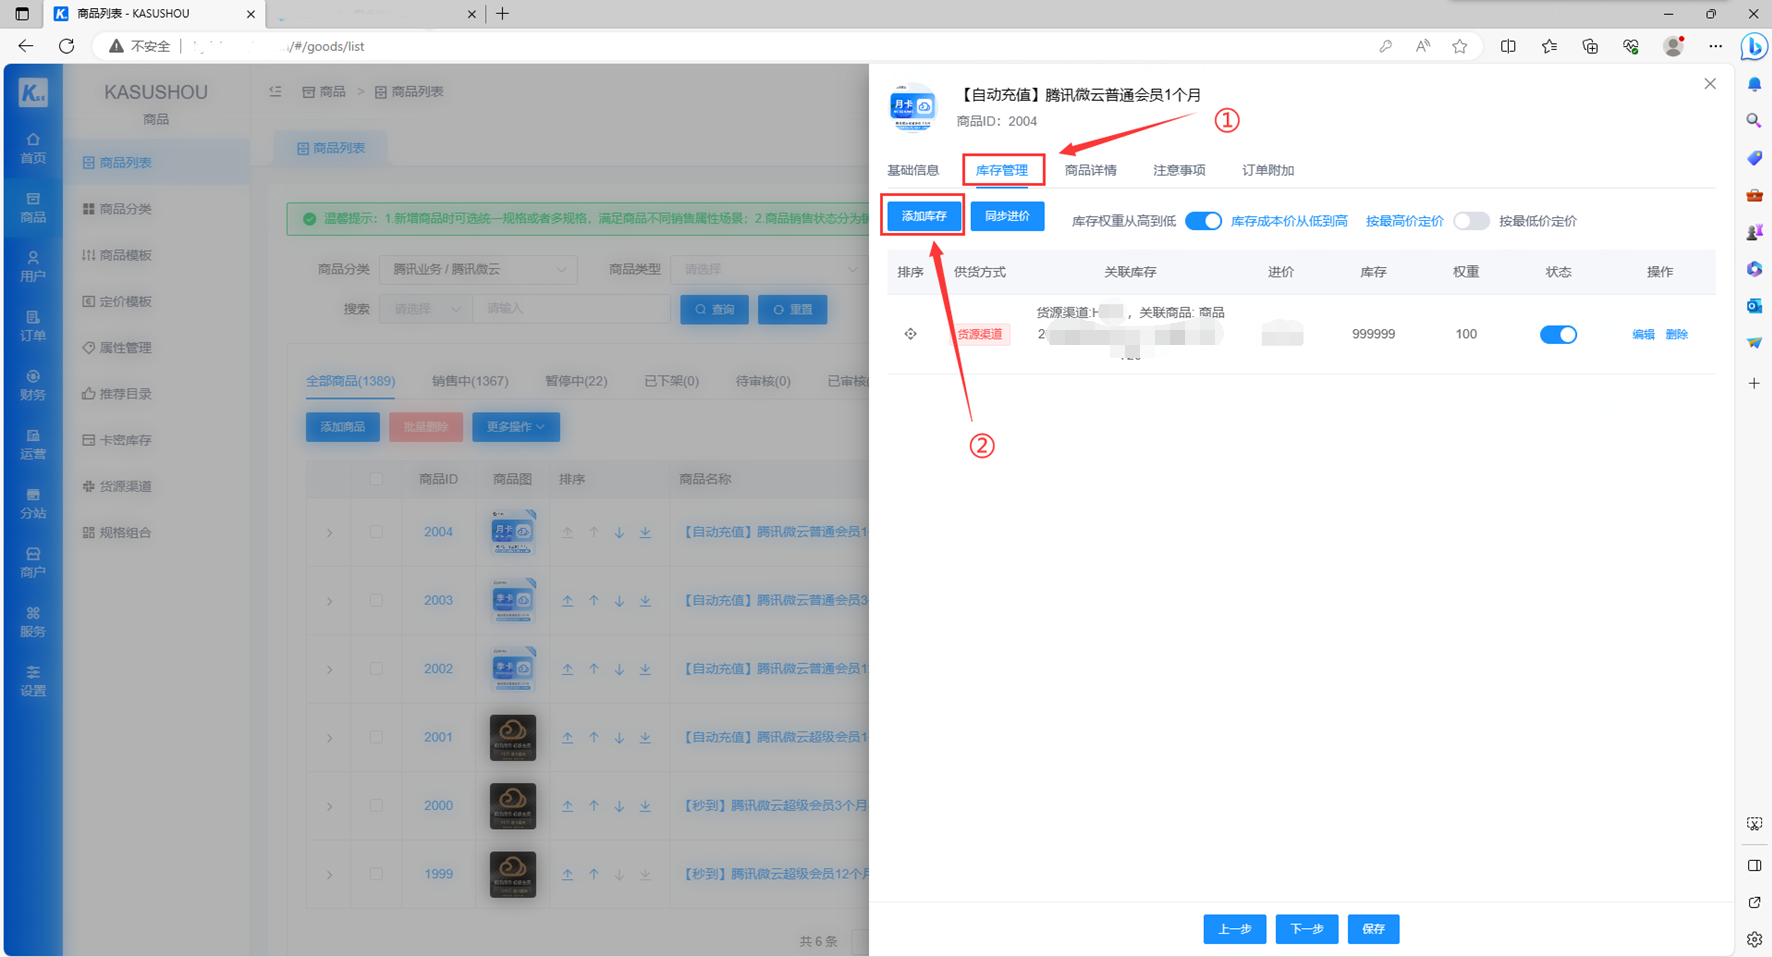Move product 2002 up one position
This screenshot has height=957, width=1772.
pos(593,669)
